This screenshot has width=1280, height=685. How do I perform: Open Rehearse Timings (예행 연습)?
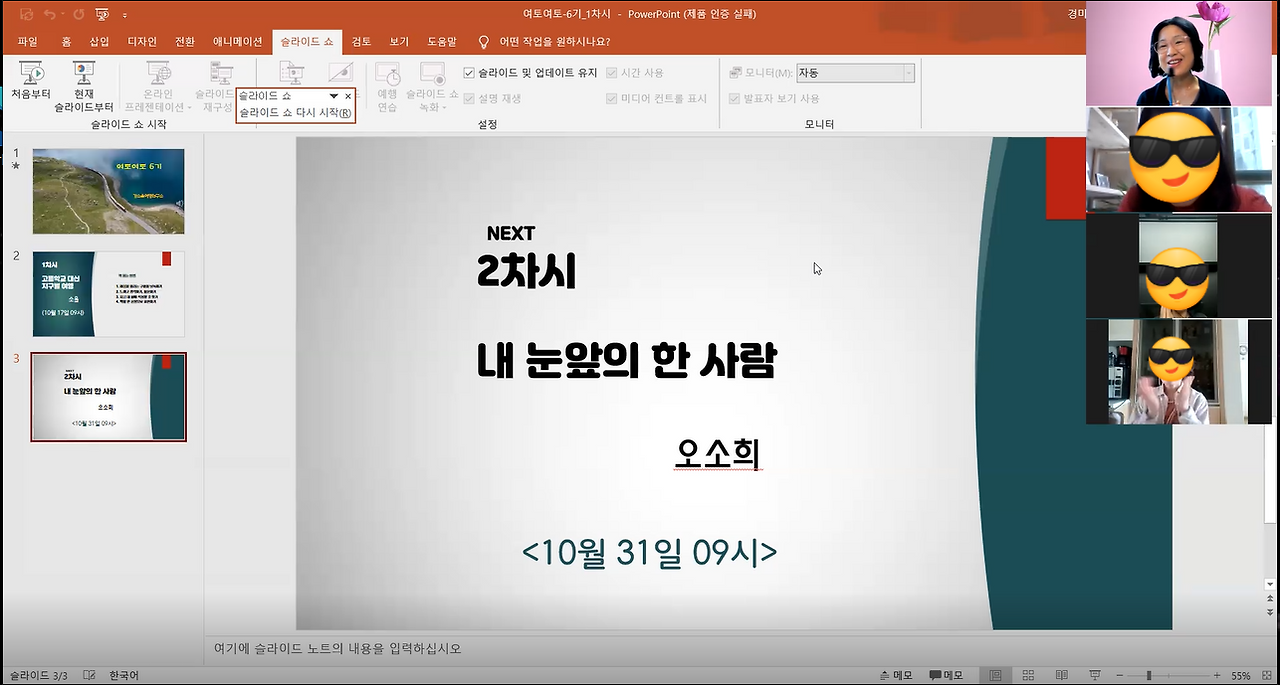click(386, 85)
